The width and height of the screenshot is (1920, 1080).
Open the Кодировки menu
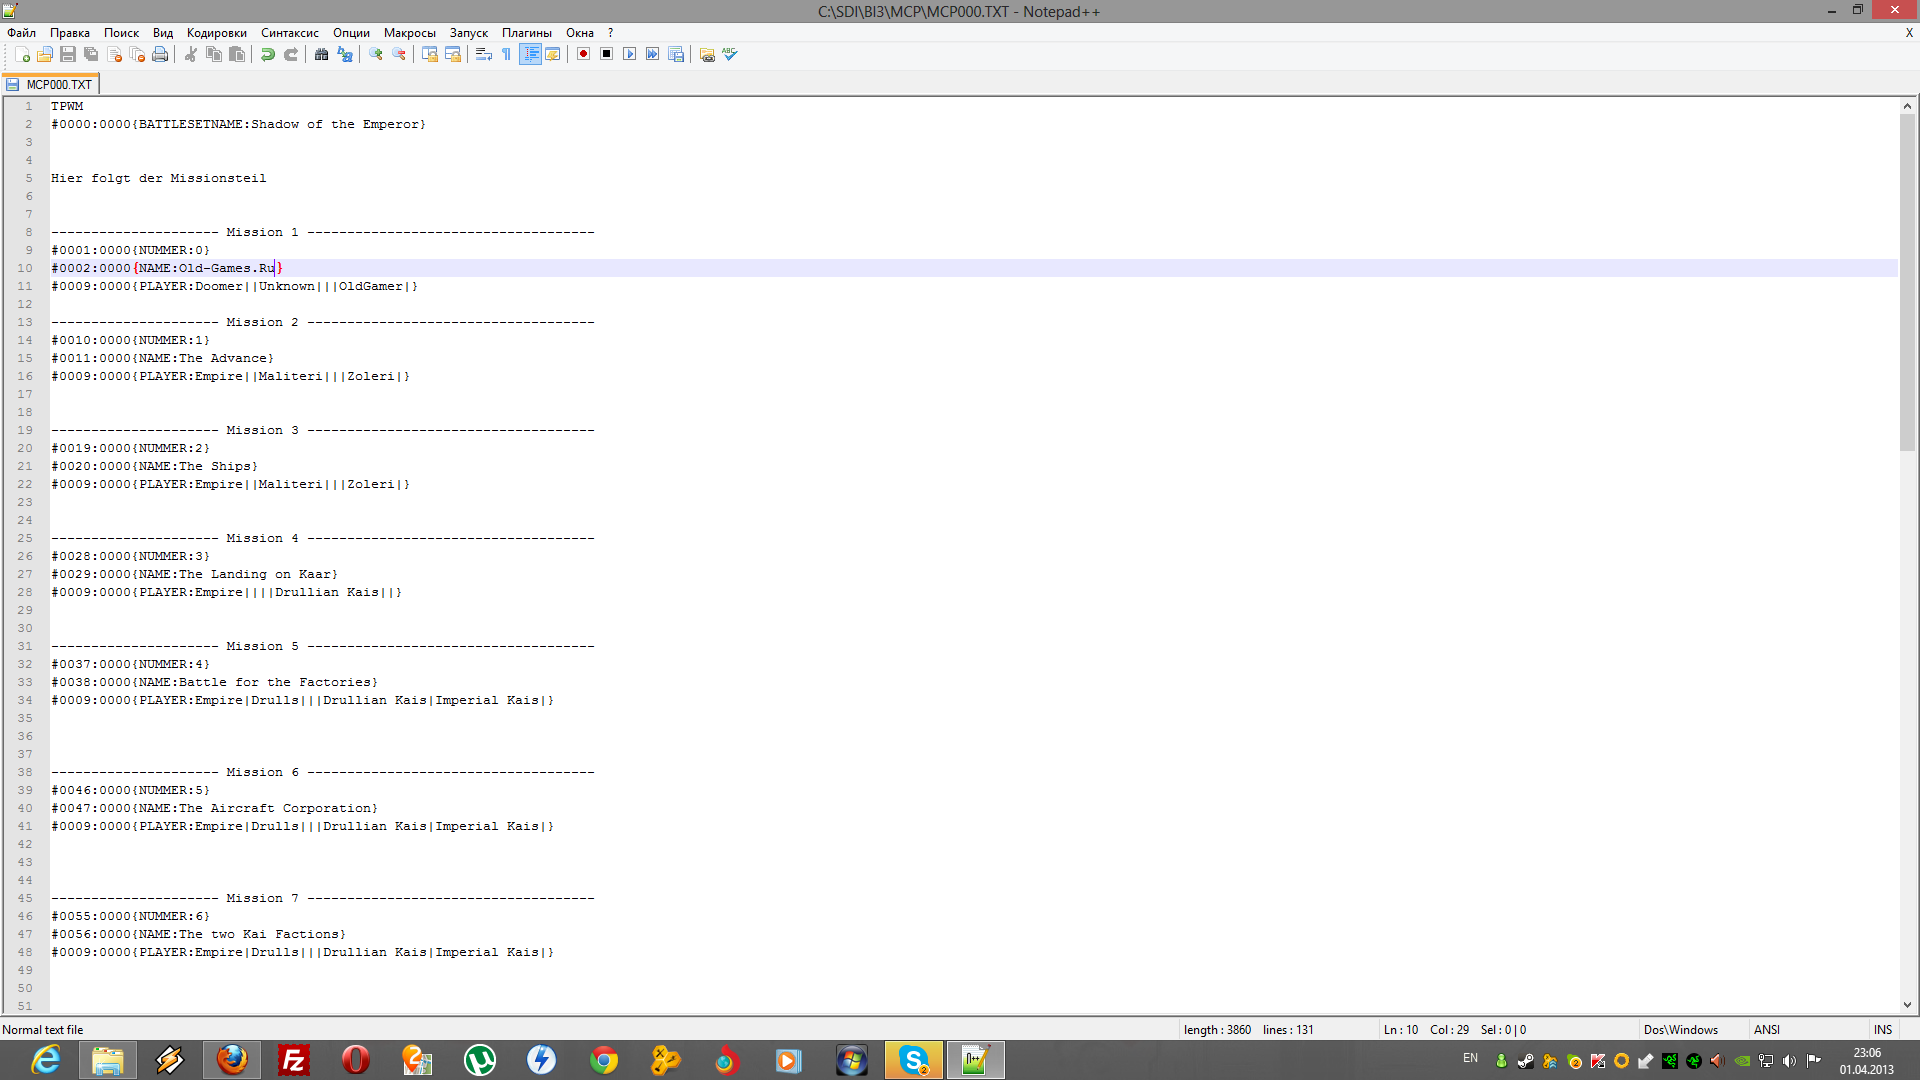[x=216, y=33]
